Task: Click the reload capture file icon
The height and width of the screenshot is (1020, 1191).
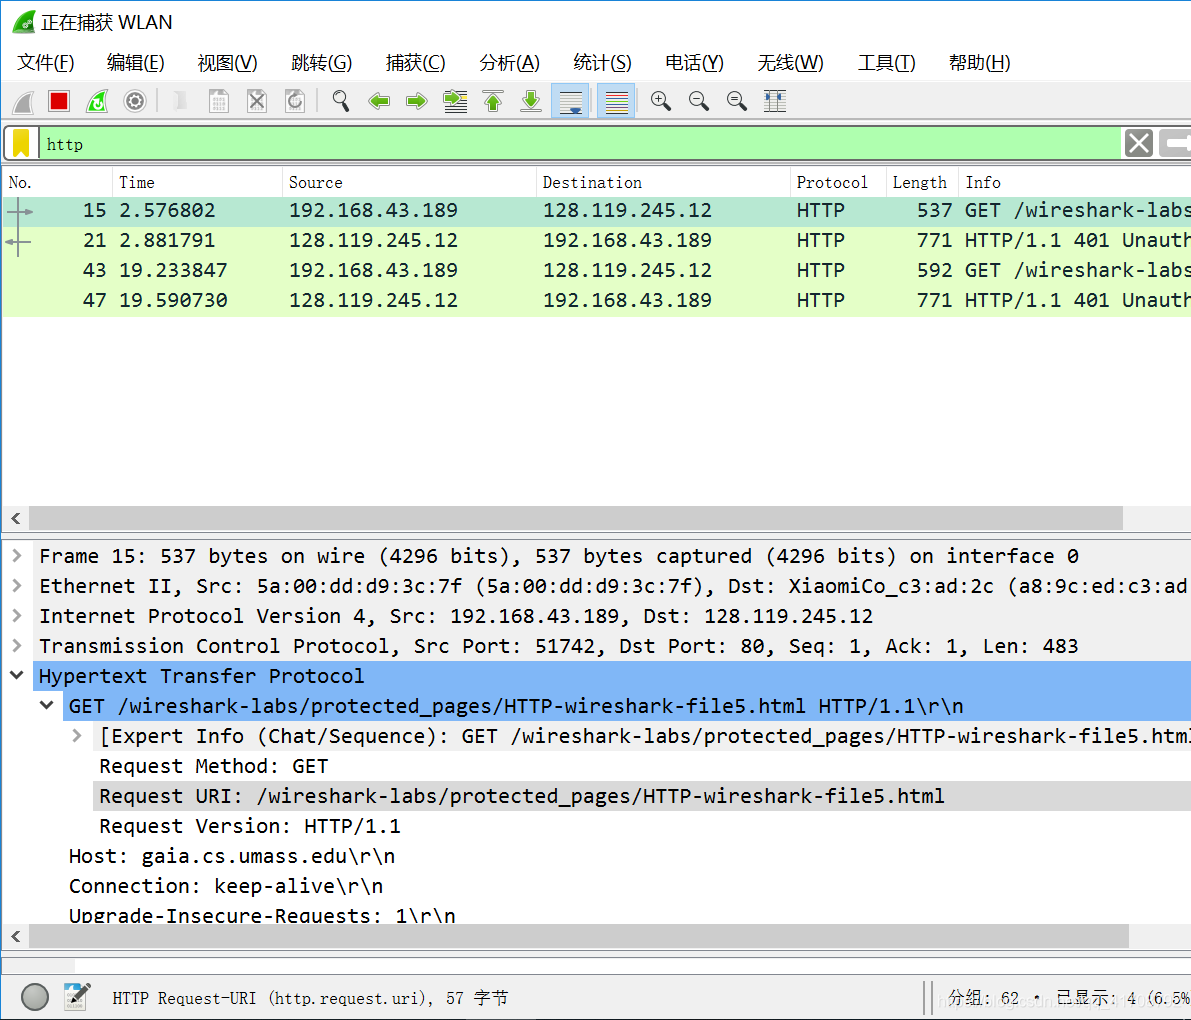Action: pyautogui.click(x=295, y=101)
